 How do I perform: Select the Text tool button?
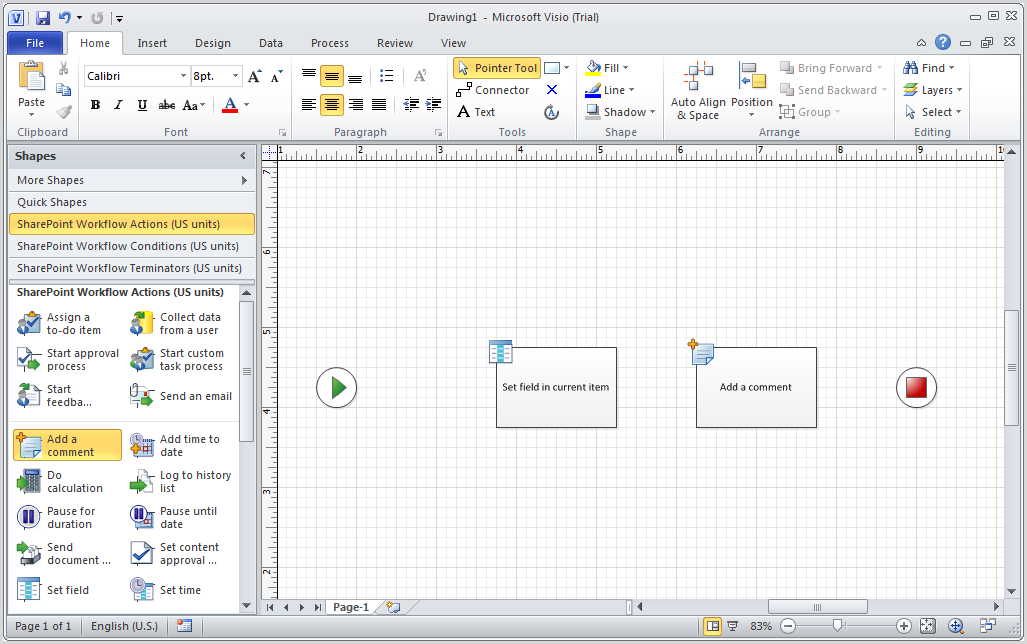476,112
